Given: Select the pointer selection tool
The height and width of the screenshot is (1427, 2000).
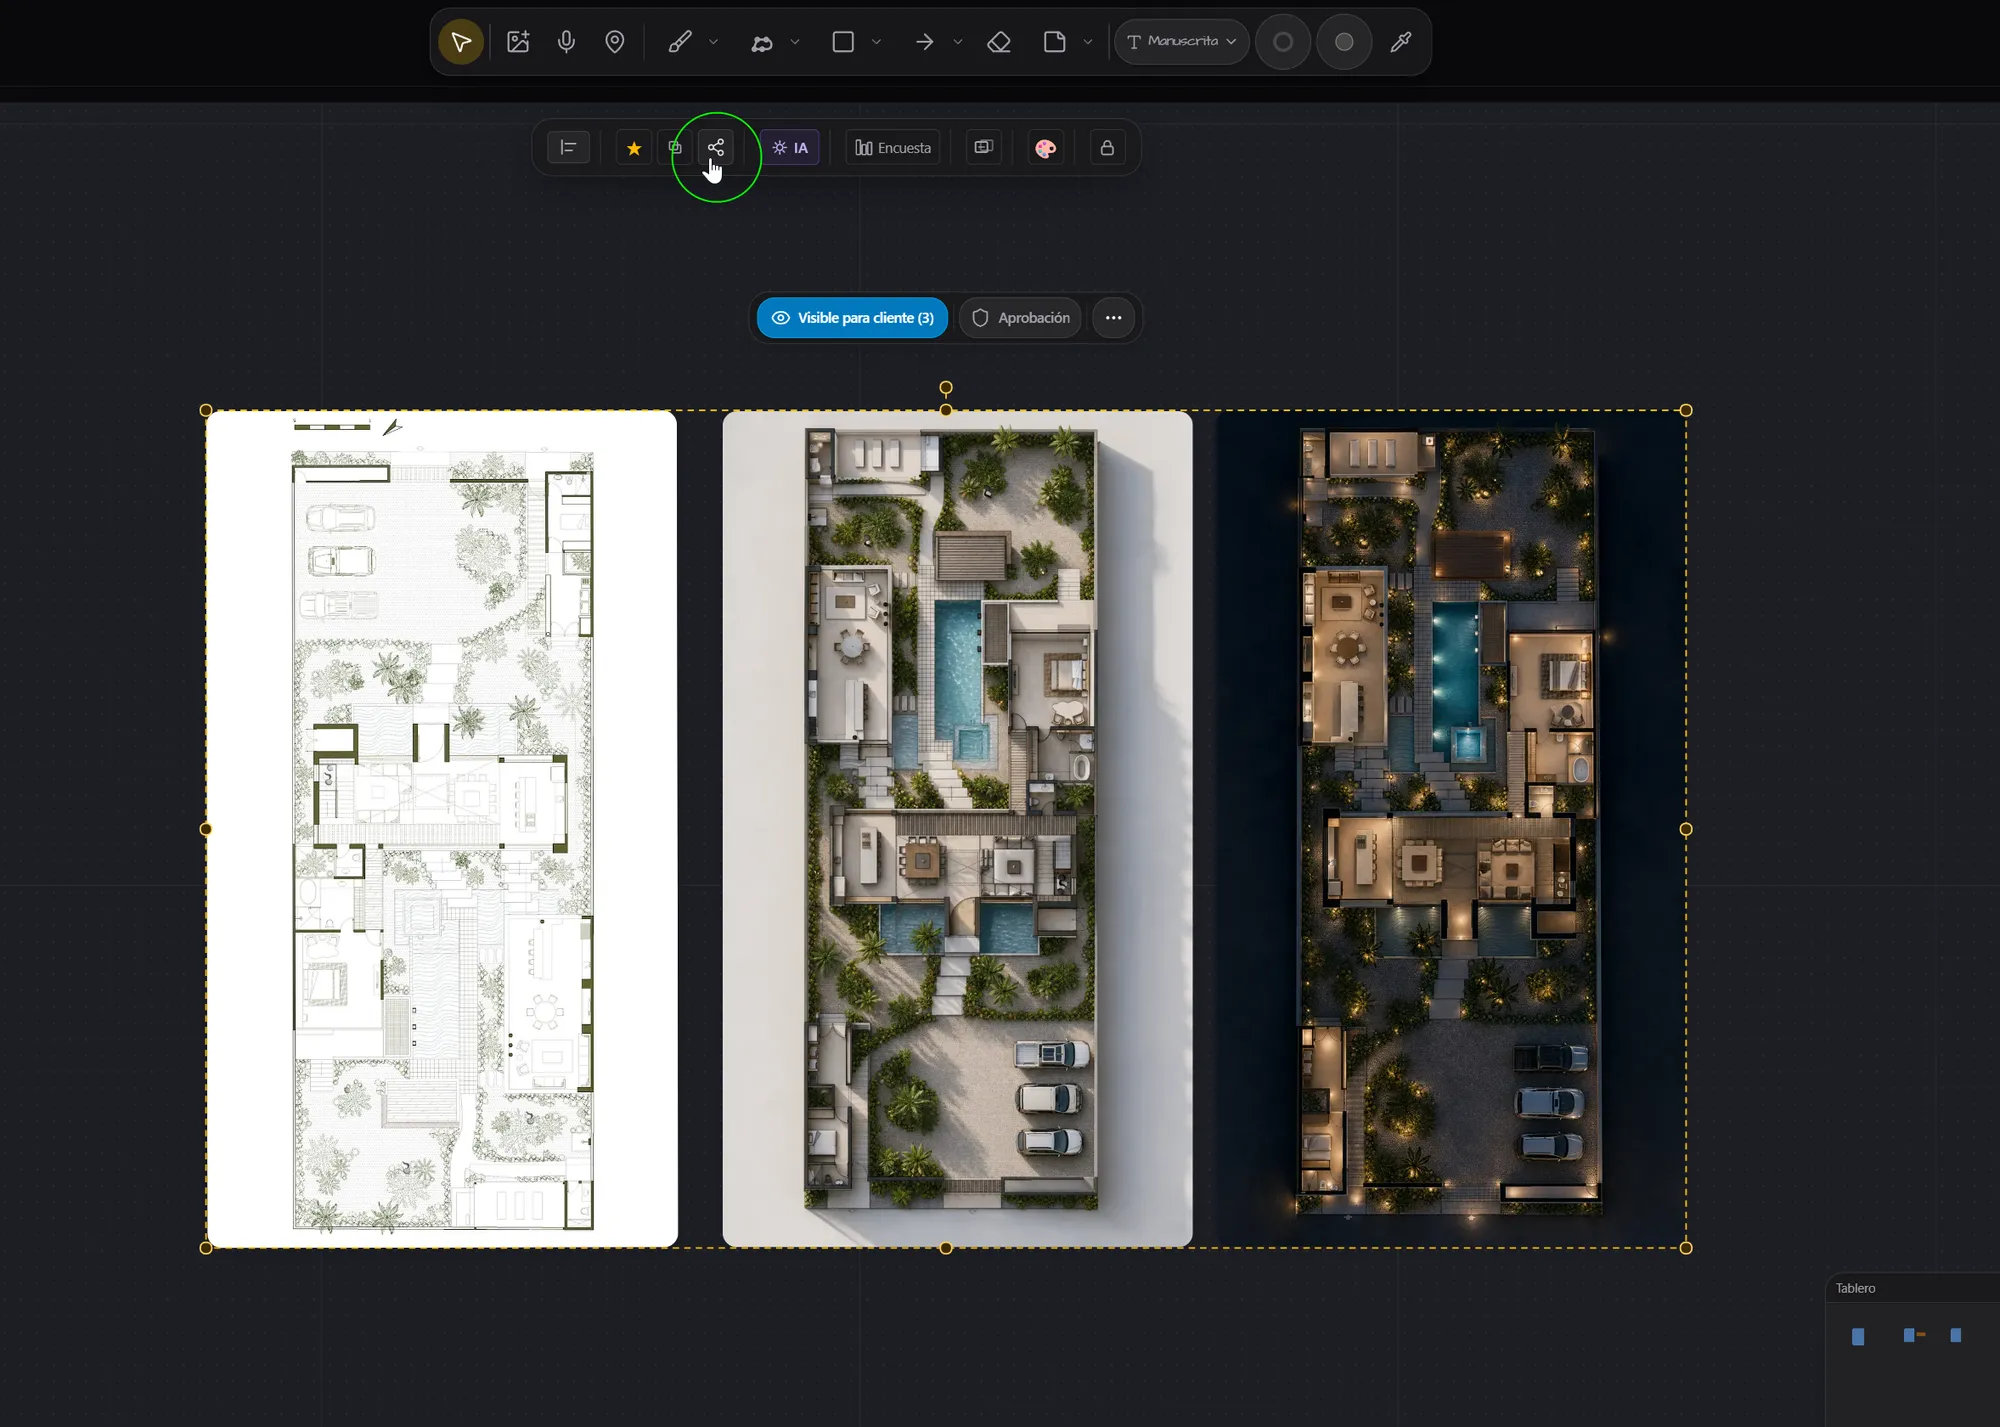Looking at the screenshot, I should [x=461, y=42].
